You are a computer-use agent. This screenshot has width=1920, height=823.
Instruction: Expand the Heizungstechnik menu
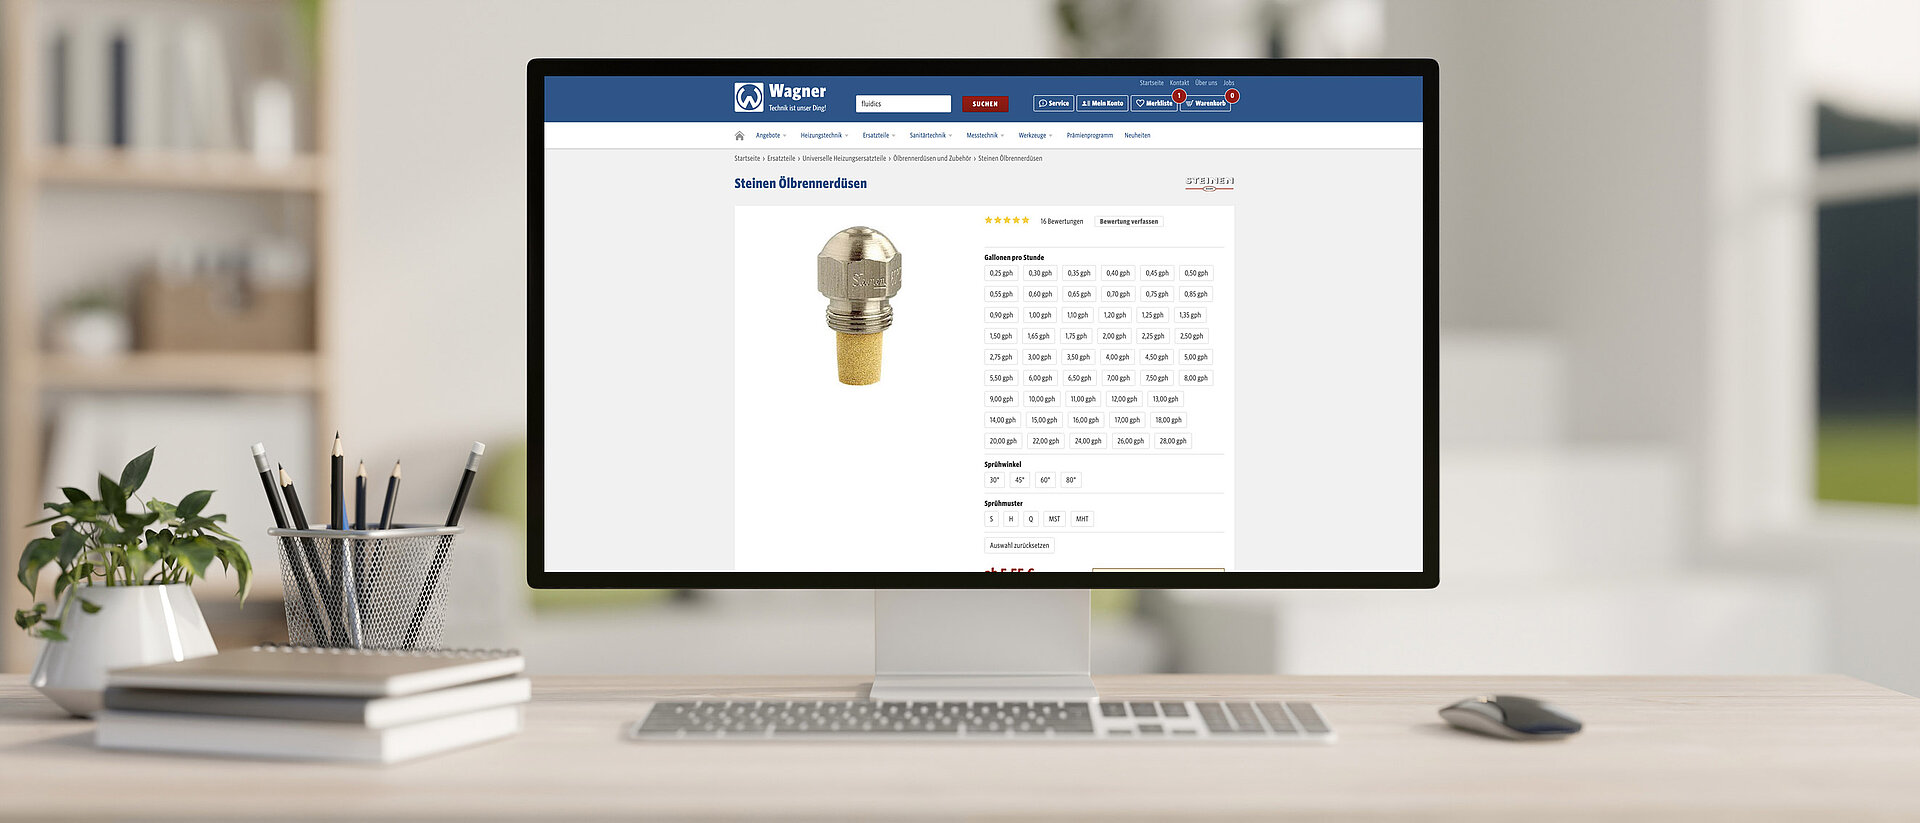point(823,136)
